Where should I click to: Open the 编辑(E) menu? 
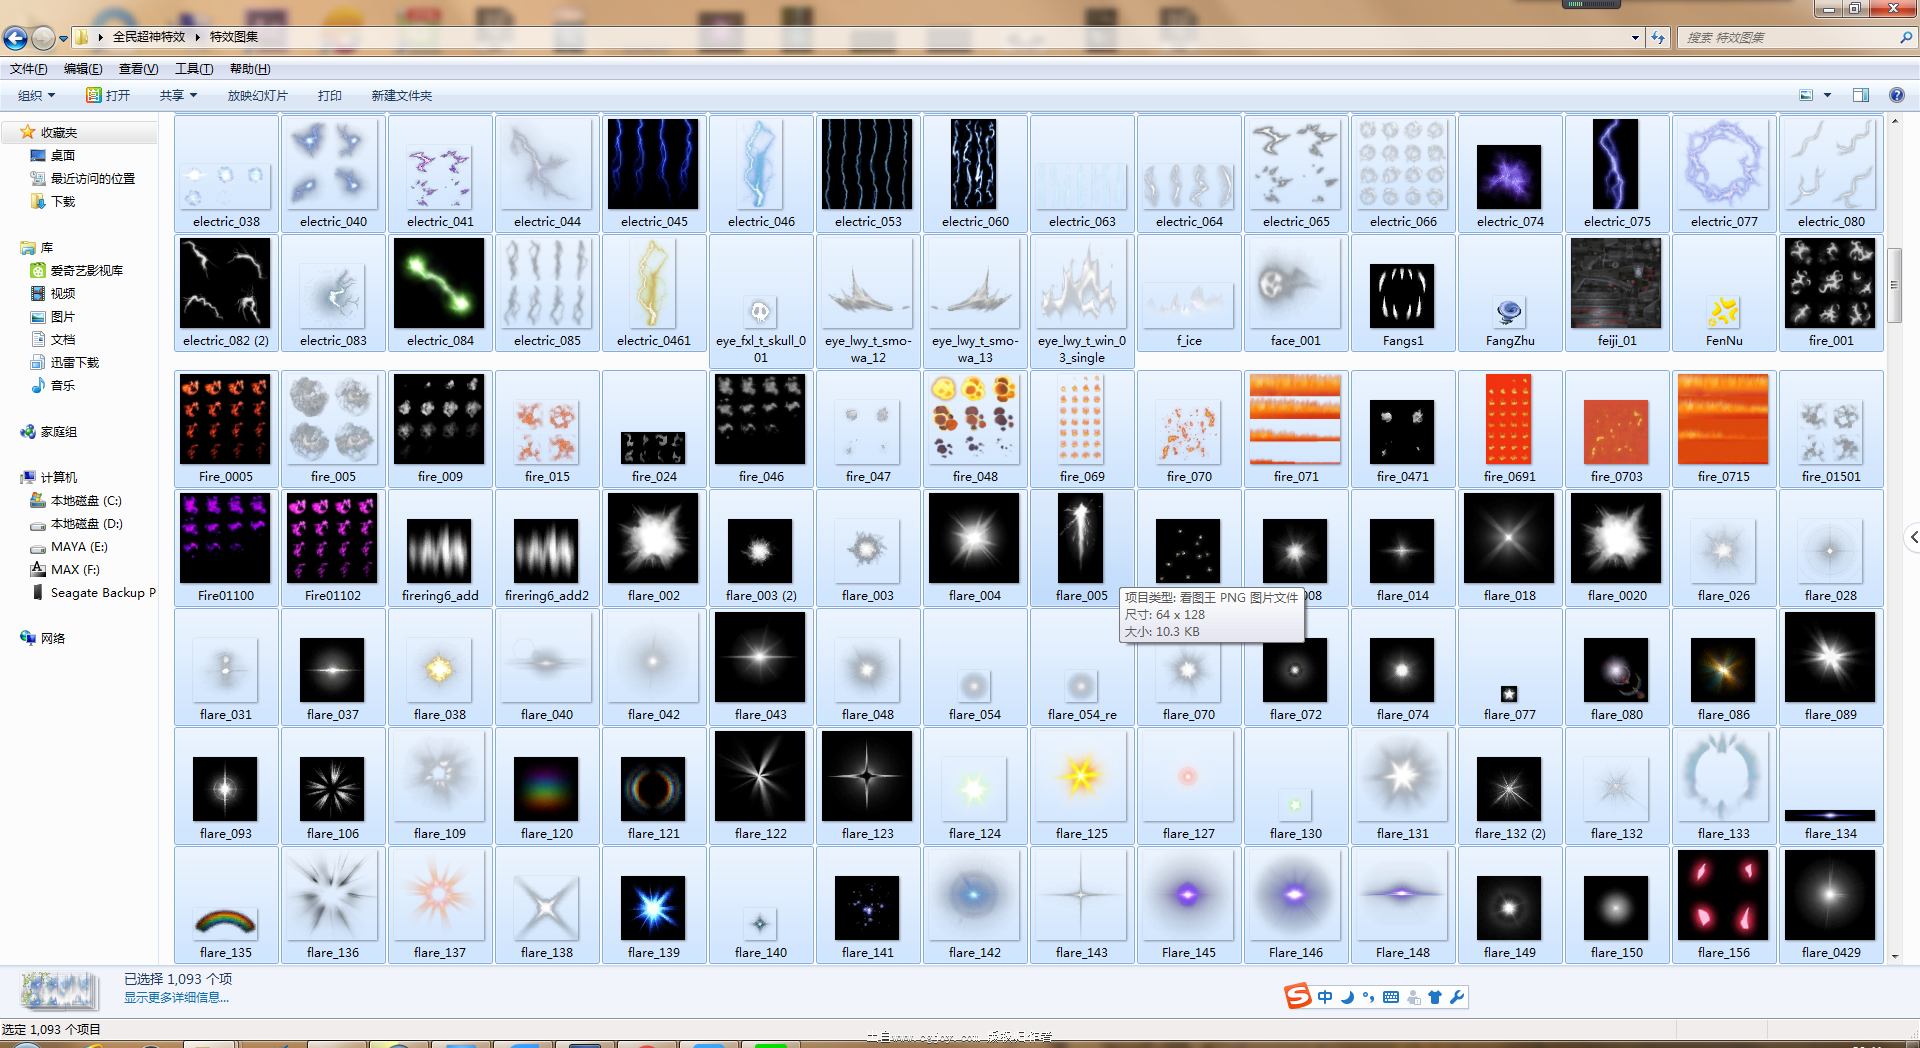pos(83,69)
